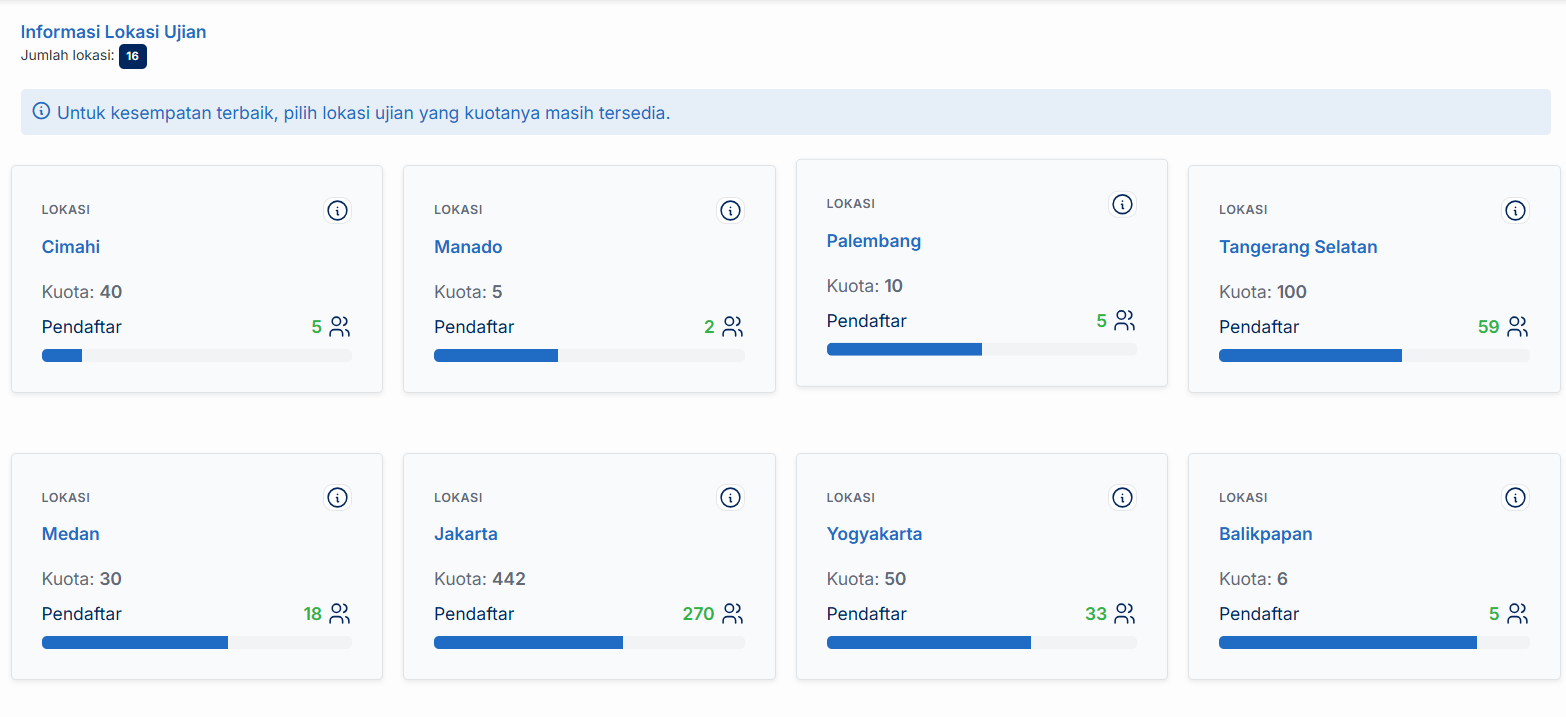1566x717 pixels.
Task: Click the info icon on Medan card
Action: coord(338,497)
